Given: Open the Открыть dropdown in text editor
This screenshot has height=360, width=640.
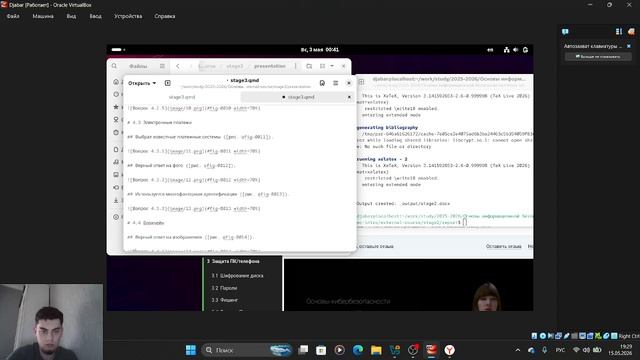Looking at the screenshot, I should [142, 83].
